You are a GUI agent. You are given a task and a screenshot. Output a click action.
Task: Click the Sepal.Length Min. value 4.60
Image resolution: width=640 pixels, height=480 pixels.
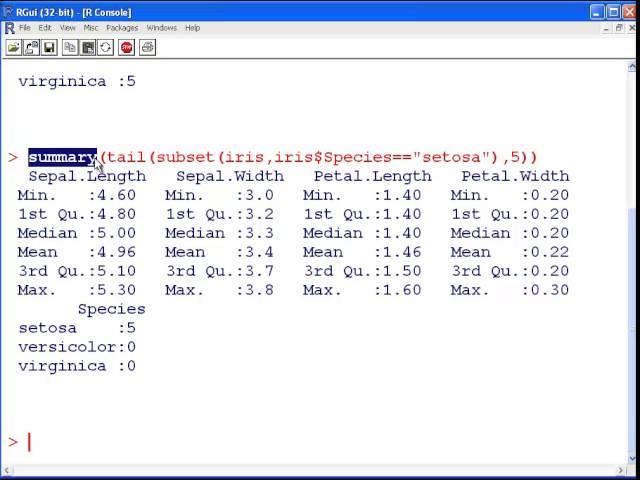click(x=116, y=195)
